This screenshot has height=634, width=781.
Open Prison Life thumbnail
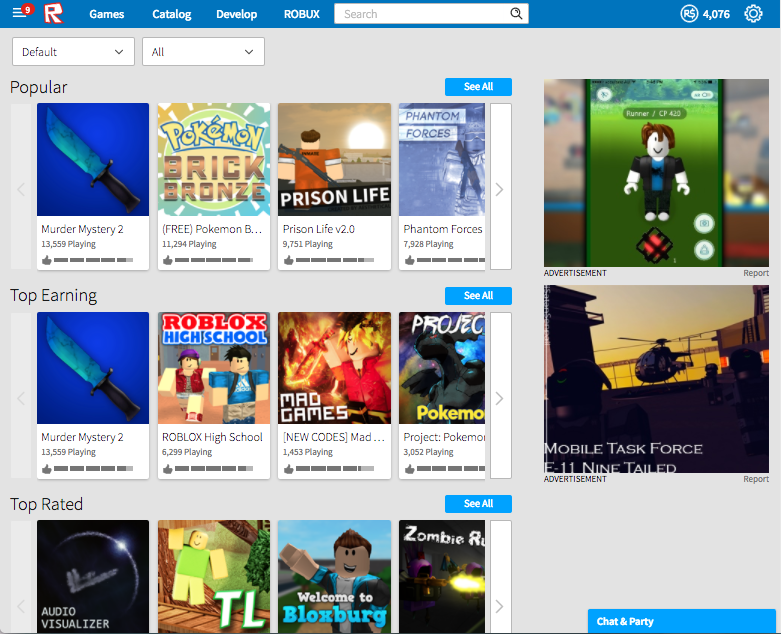click(335, 159)
